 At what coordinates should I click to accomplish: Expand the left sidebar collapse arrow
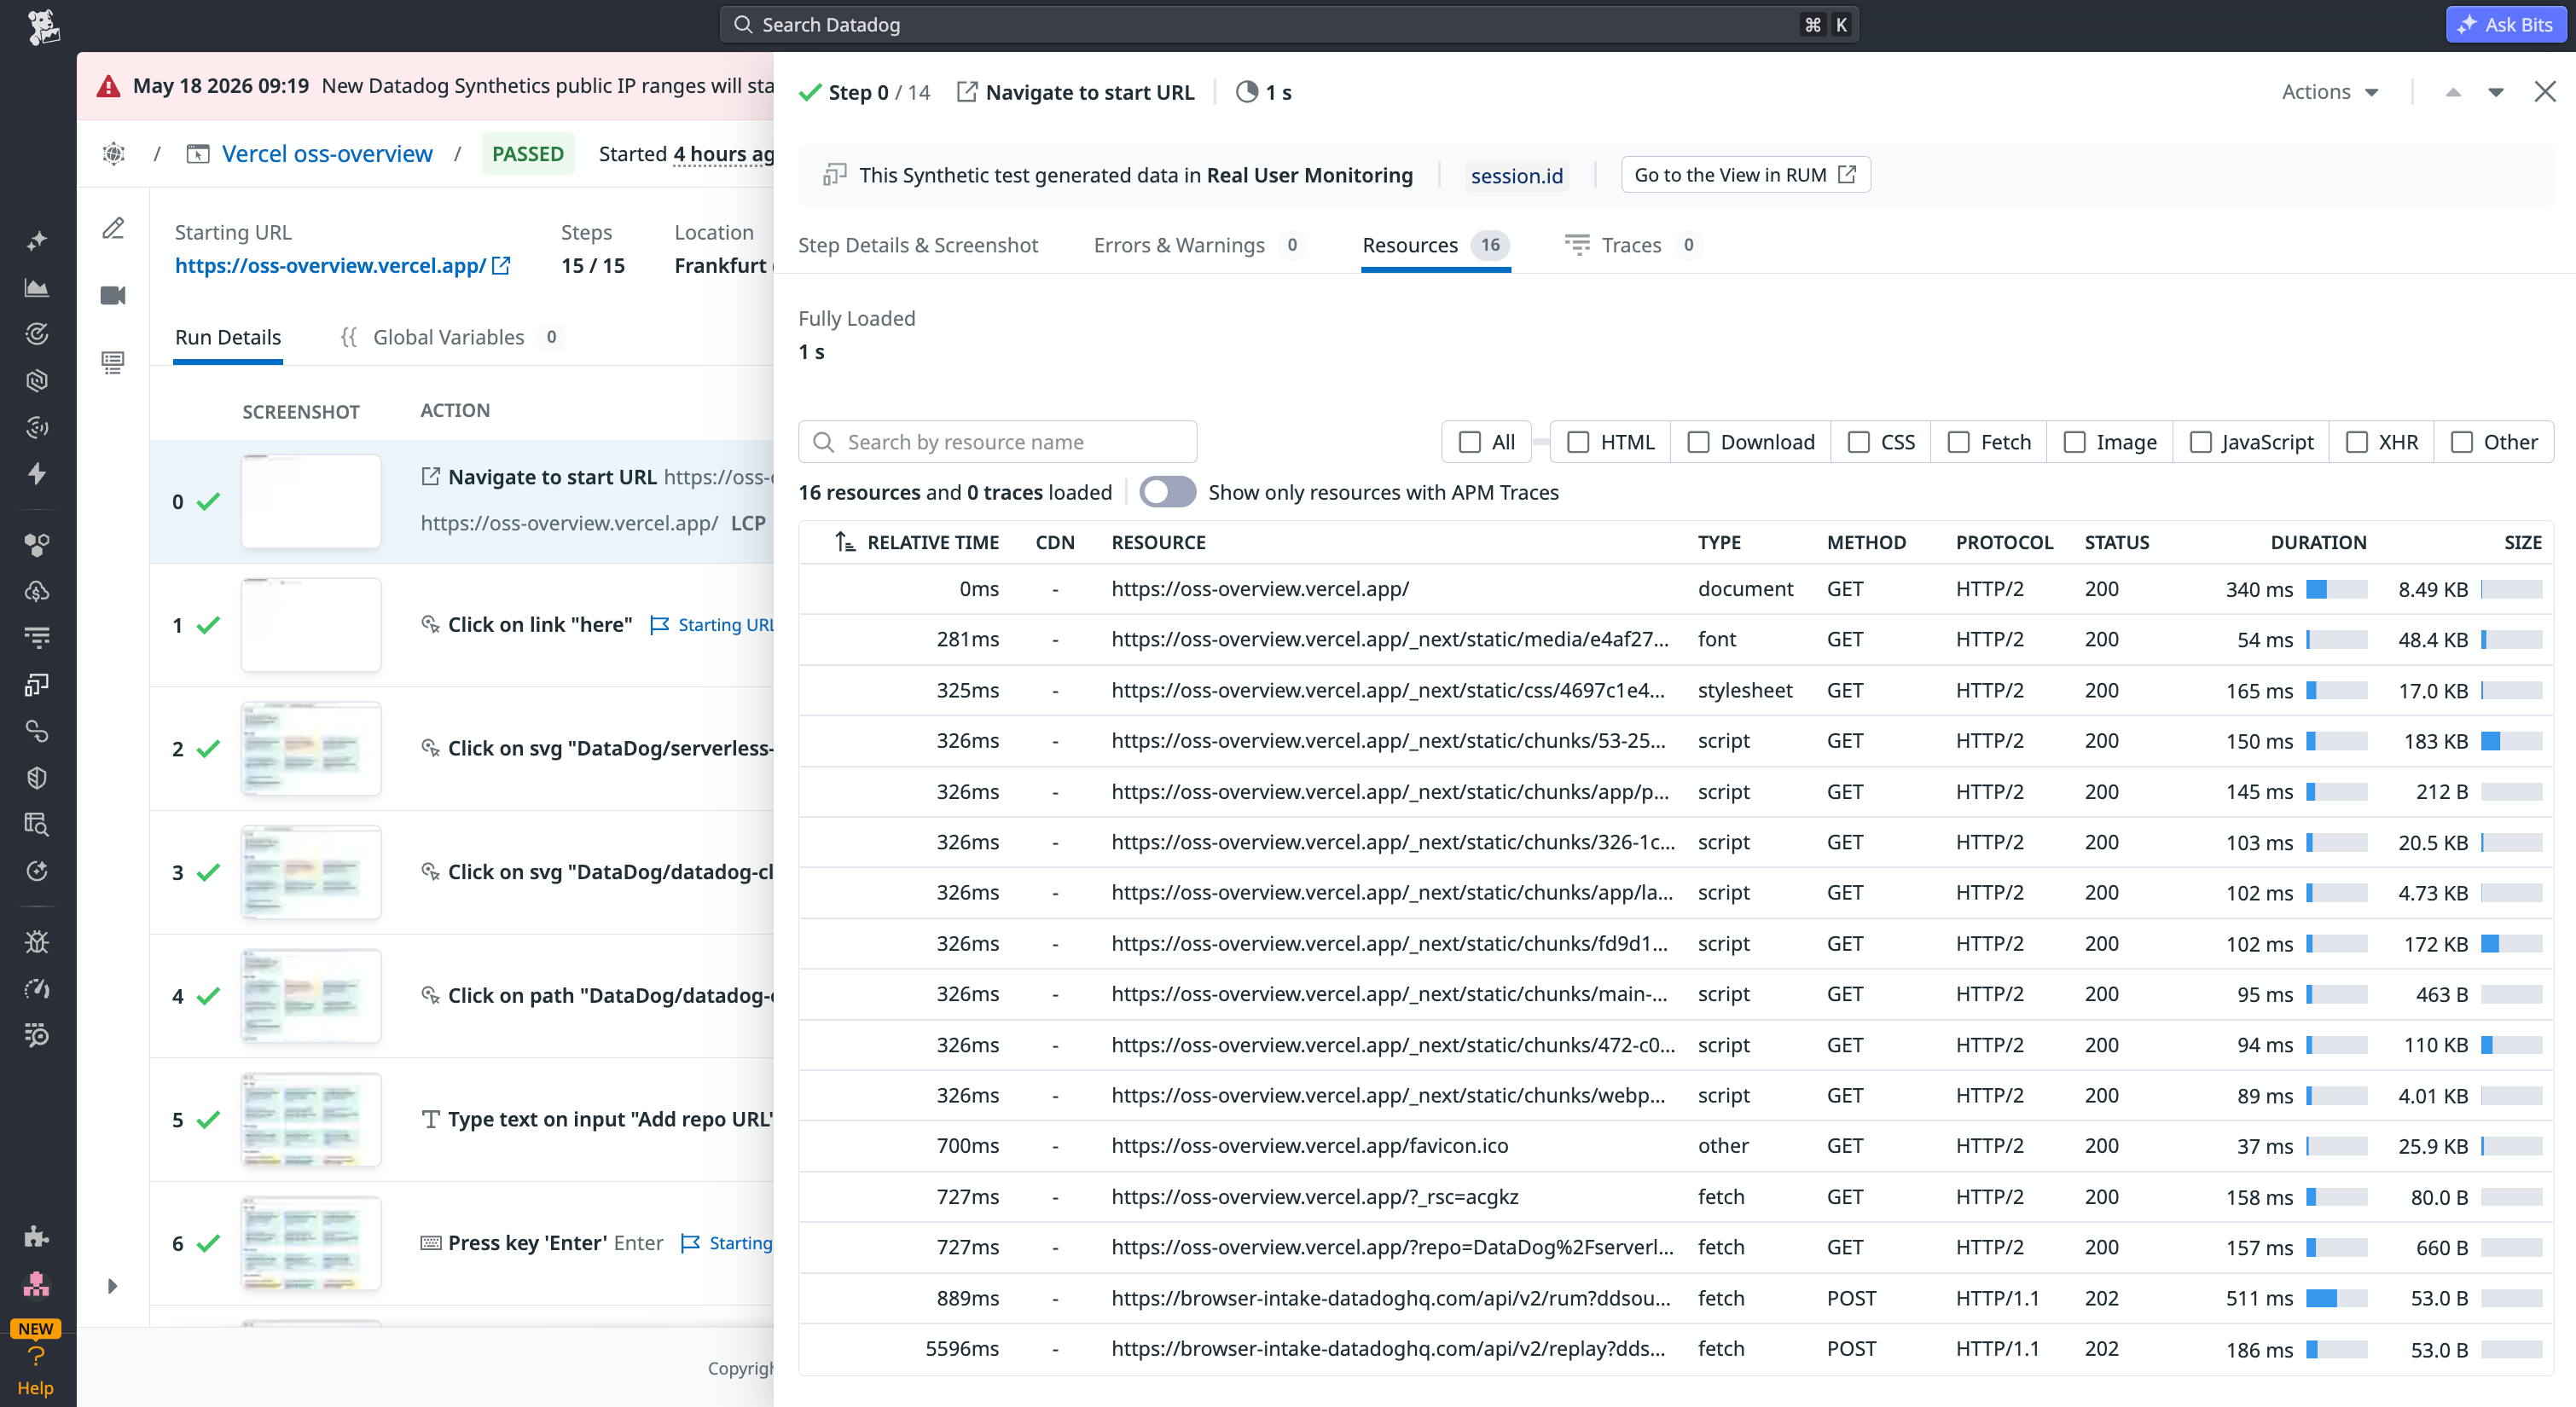click(x=112, y=1286)
